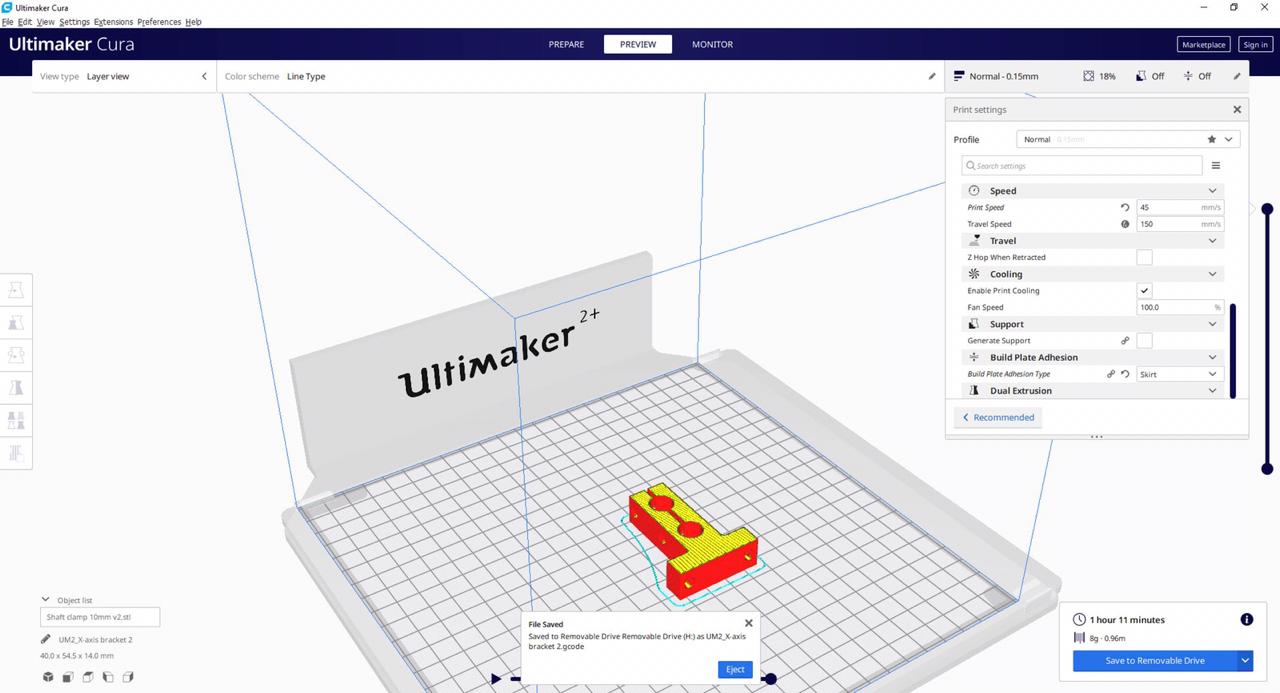Open Per Model Settings tool

click(x=16, y=420)
